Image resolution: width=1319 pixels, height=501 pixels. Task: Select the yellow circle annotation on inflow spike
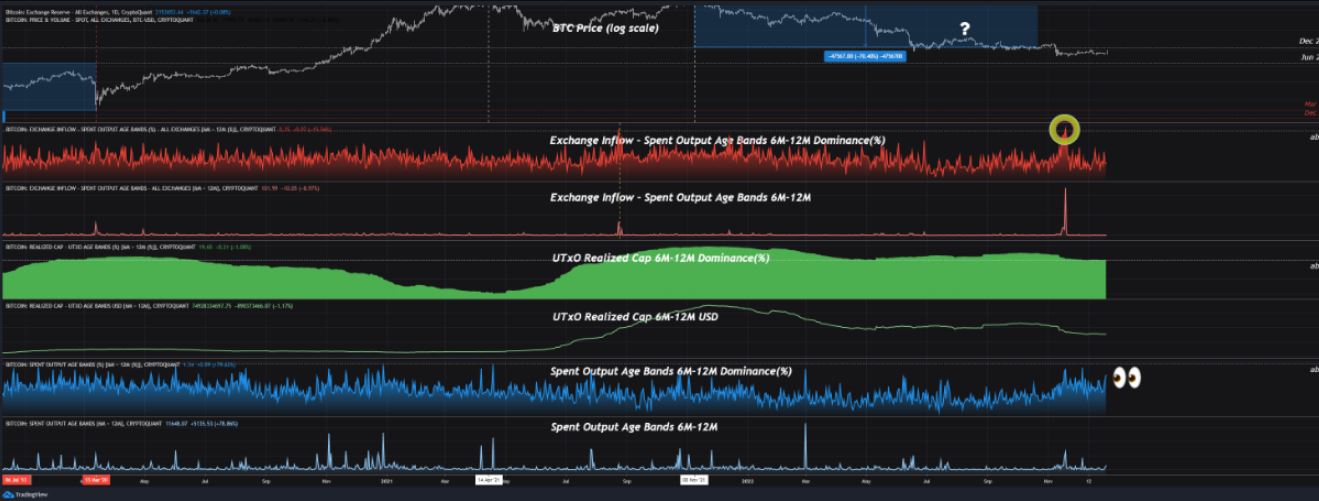point(1064,129)
